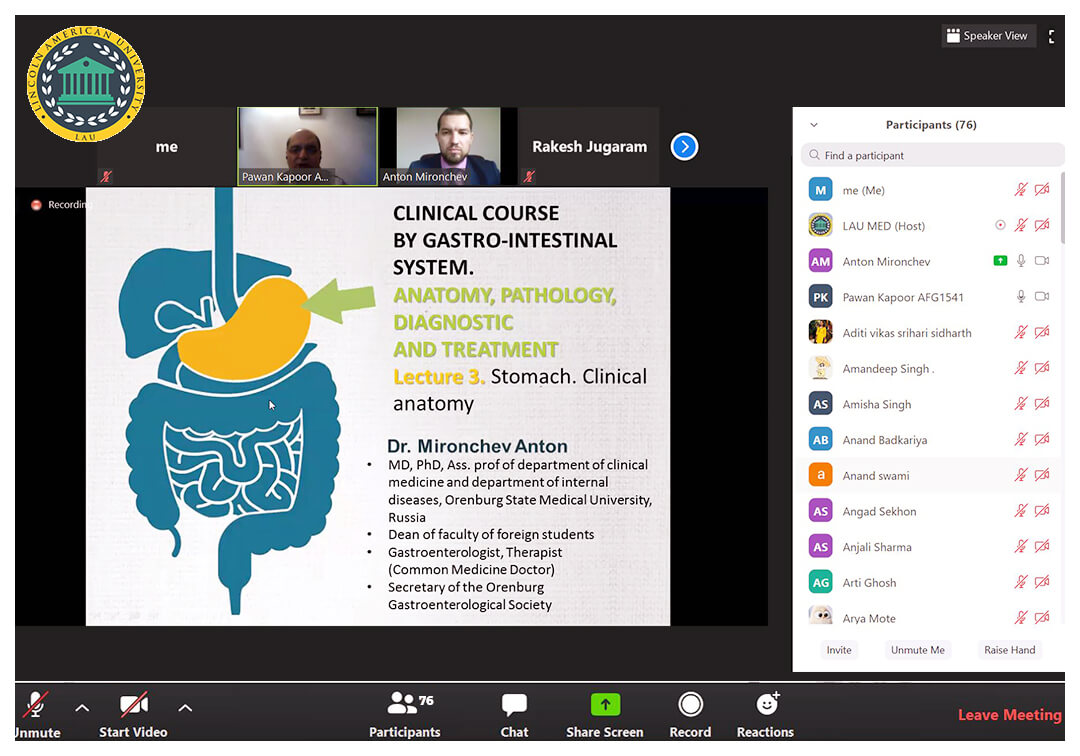
Task: Open video options caret next to Start Video
Action: pyautogui.click(x=185, y=708)
